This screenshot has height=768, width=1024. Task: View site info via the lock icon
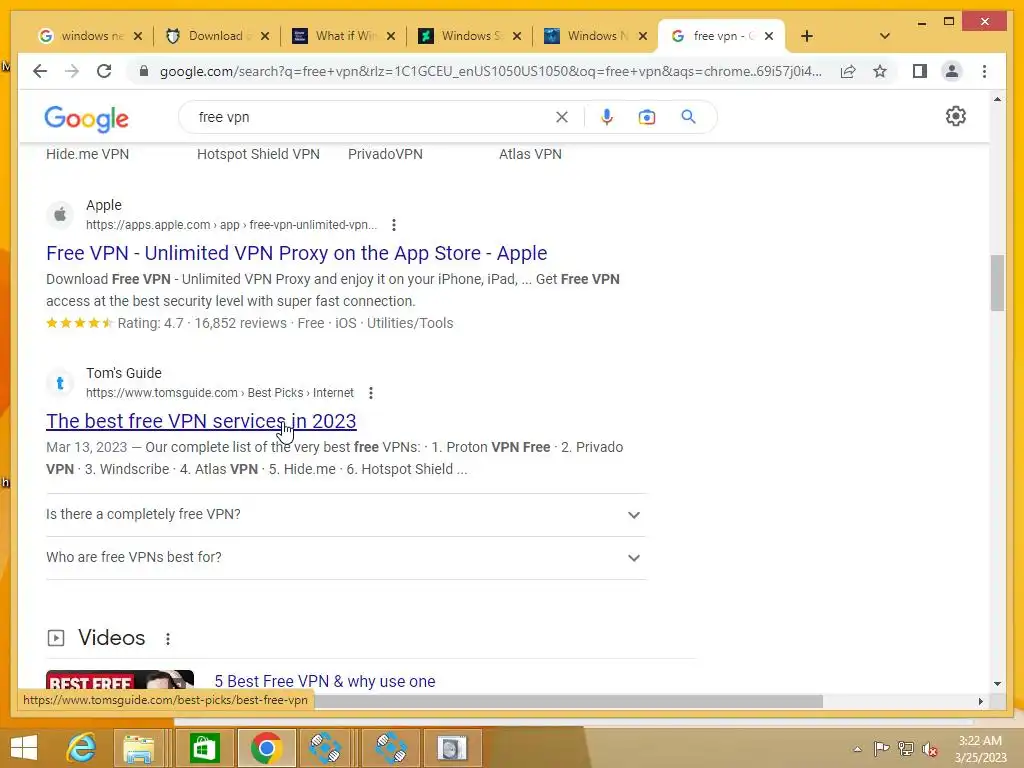144,71
